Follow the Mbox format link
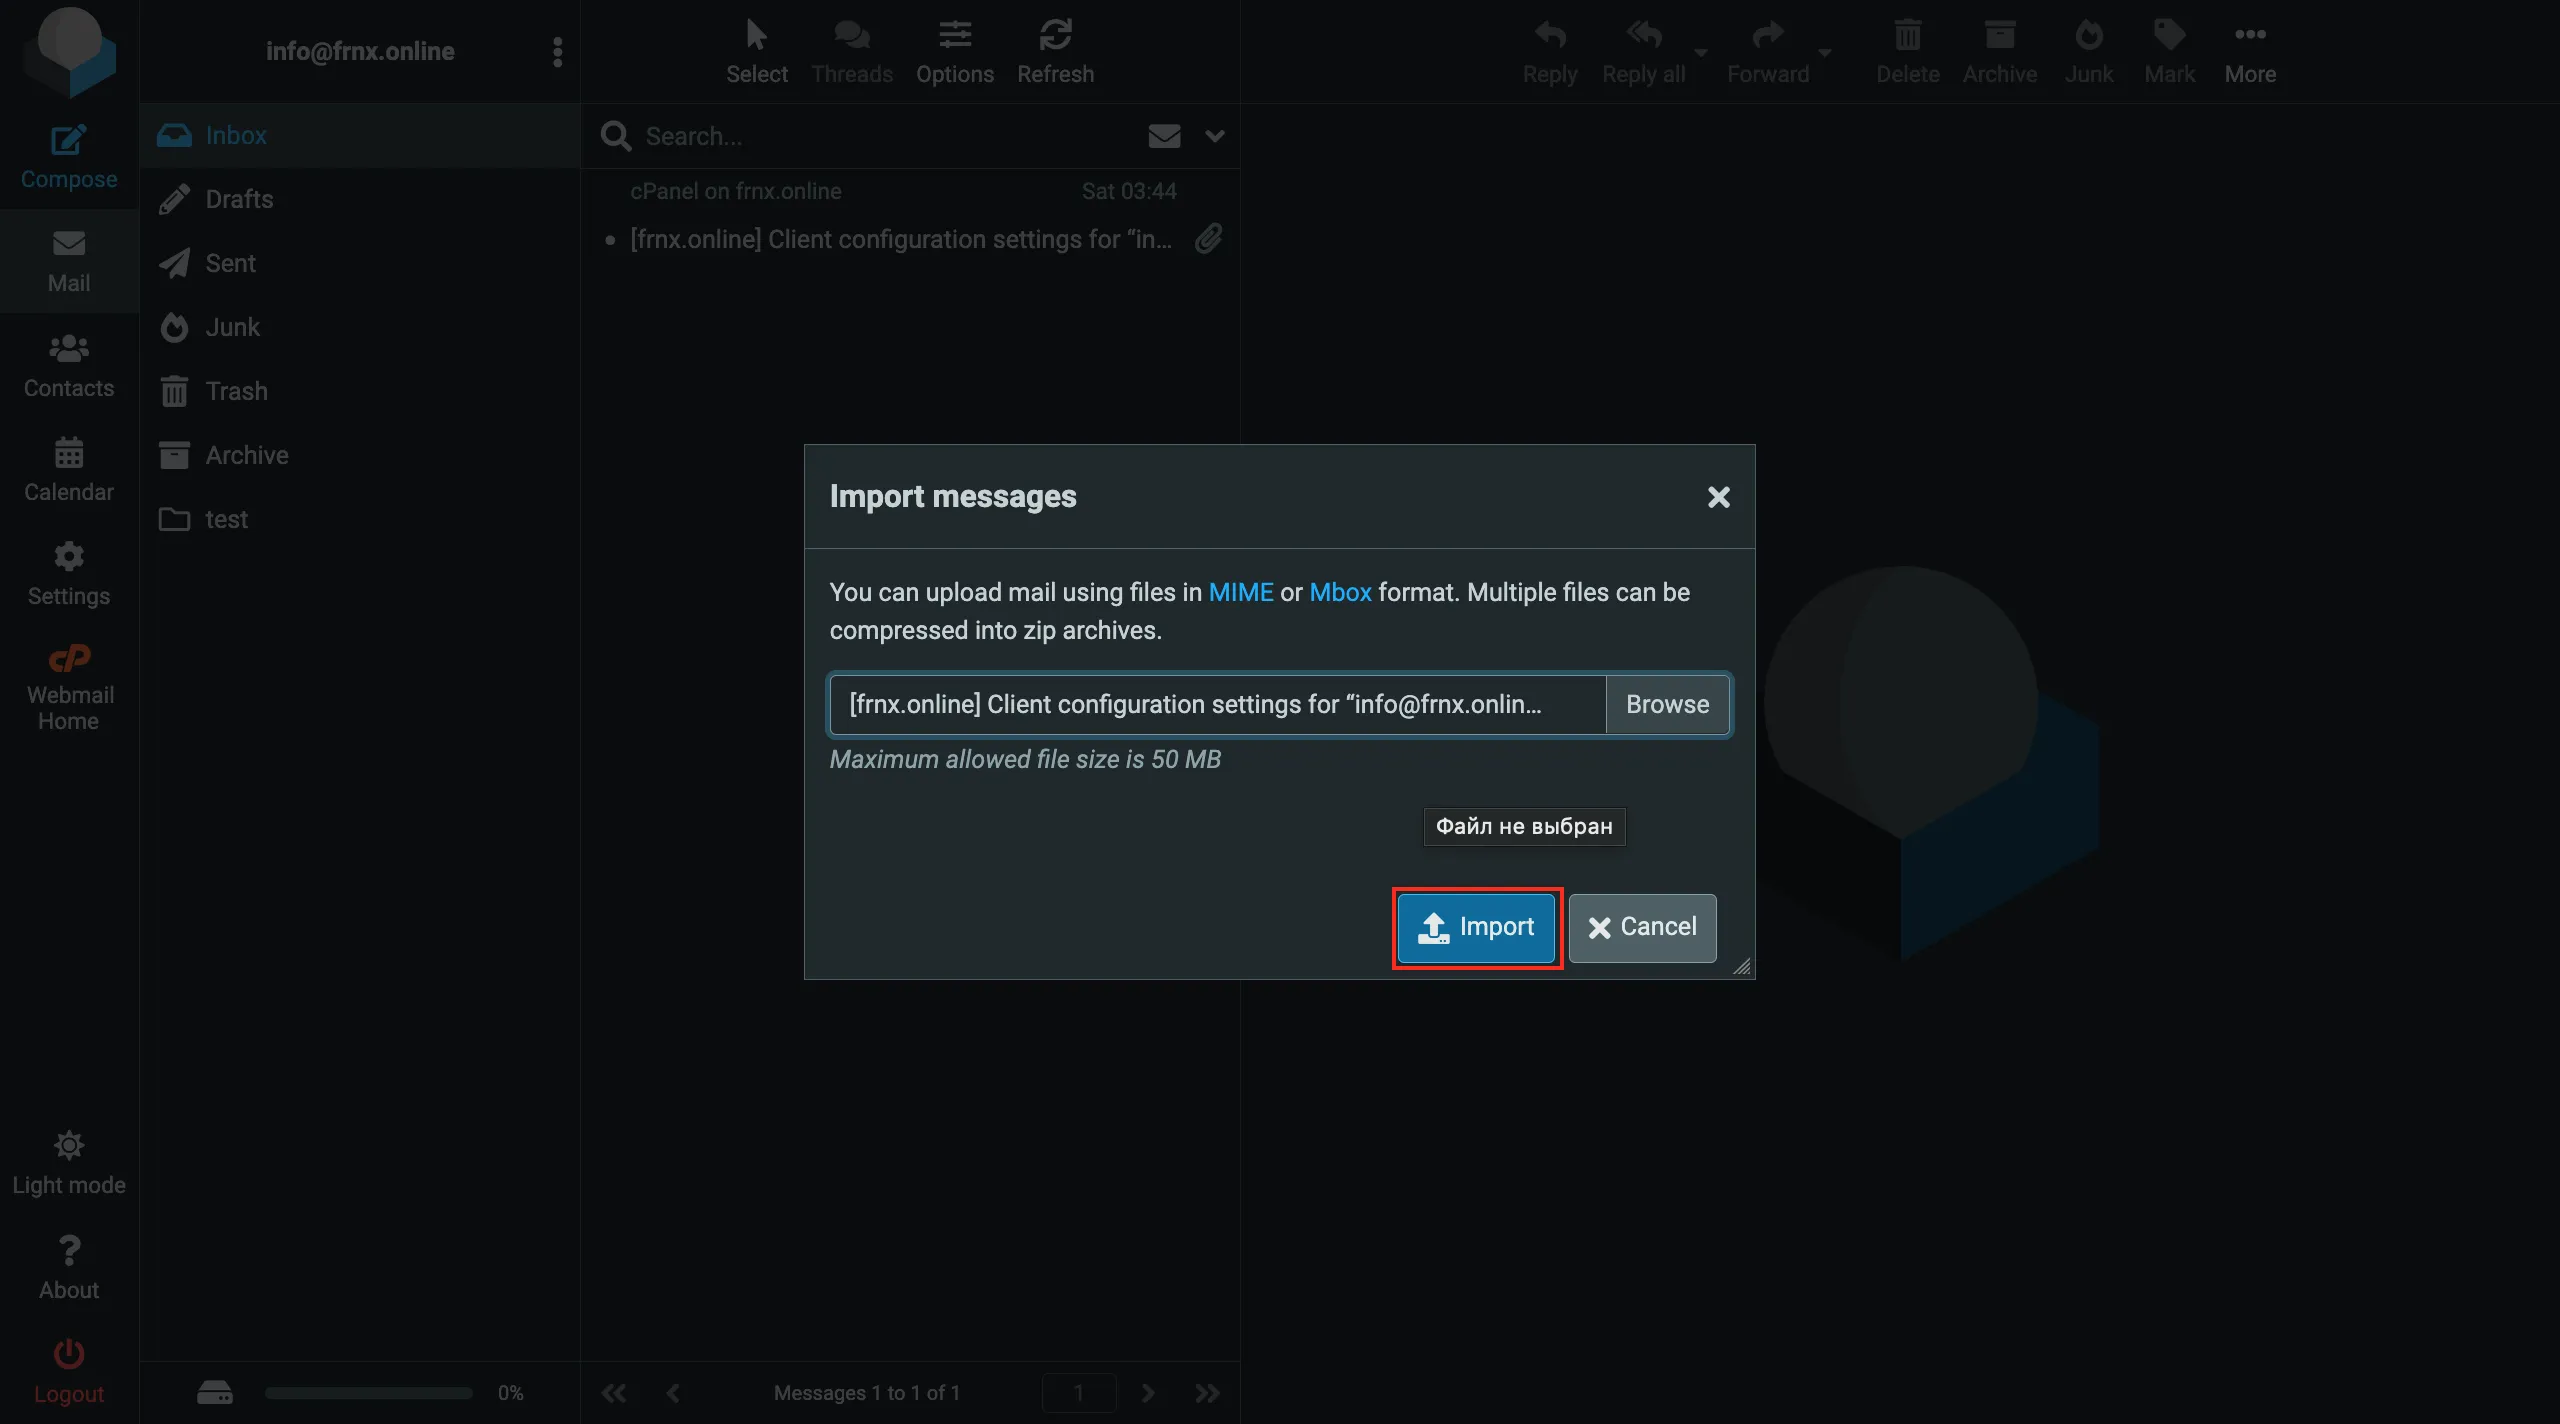The image size is (2560, 1424). (1340, 592)
